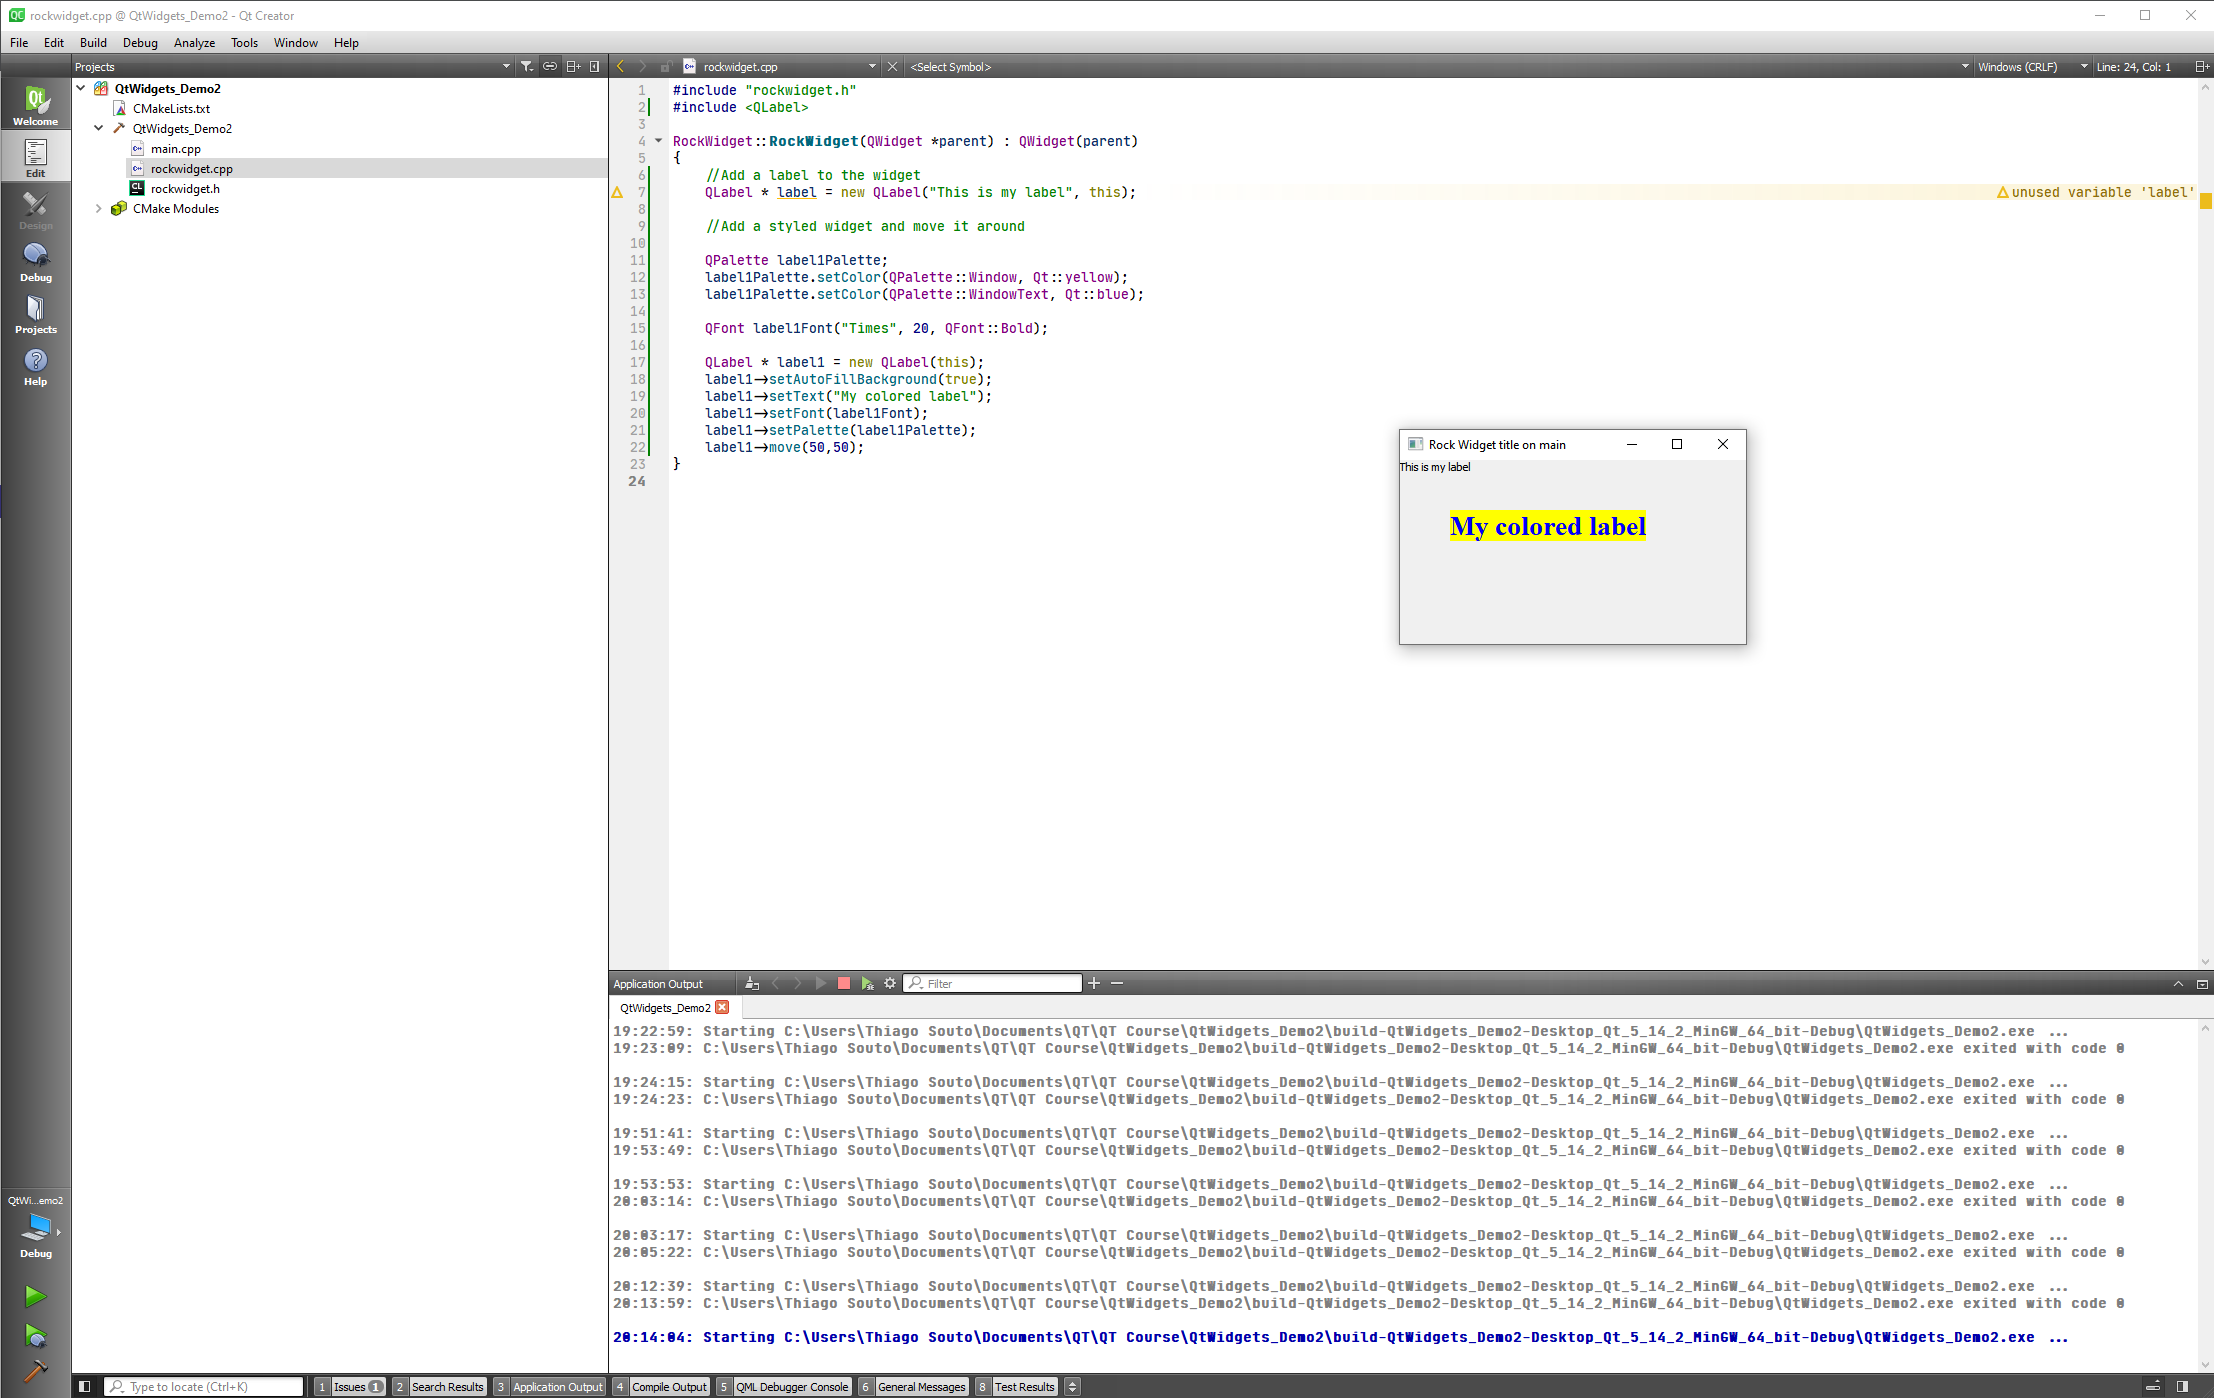Click the rockwidget.cpp tab in editor
This screenshot has width=2214, height=1398.
(739, 66)
